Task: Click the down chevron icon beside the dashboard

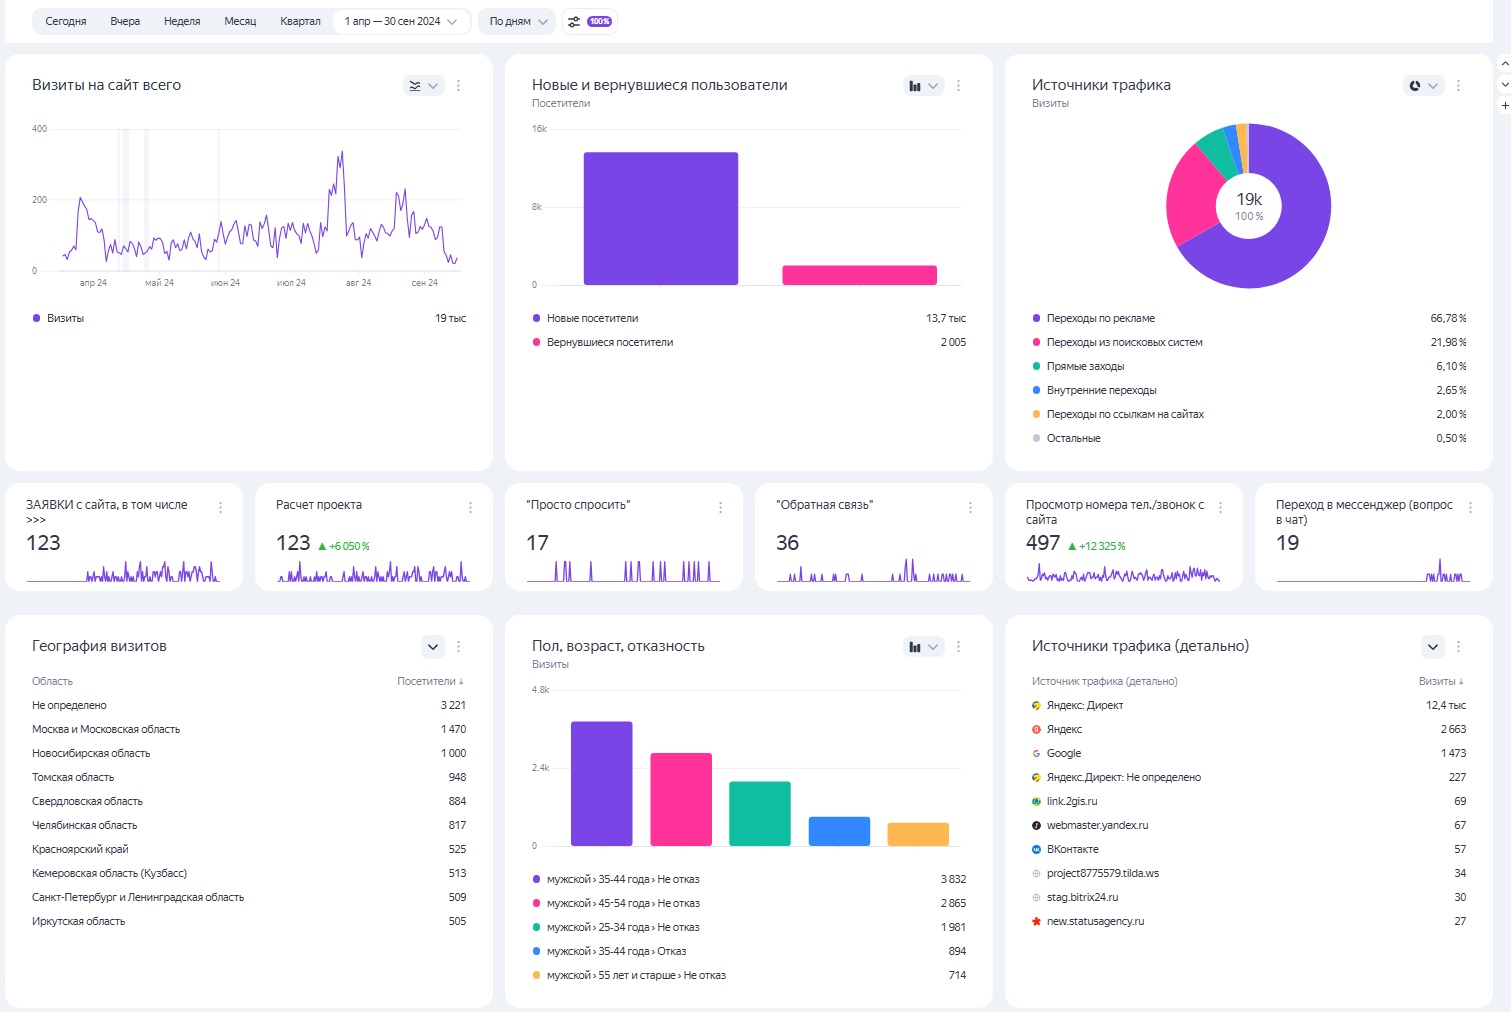Action: coord(1505,85)
